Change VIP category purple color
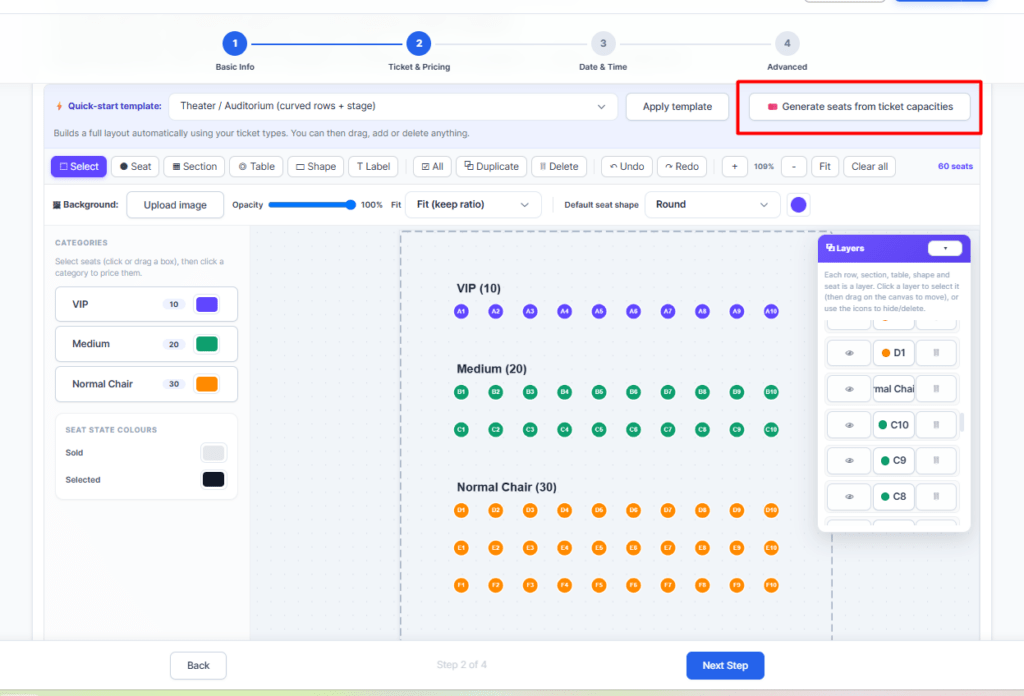Screen dimensions: 1024x696 point(207,304)
